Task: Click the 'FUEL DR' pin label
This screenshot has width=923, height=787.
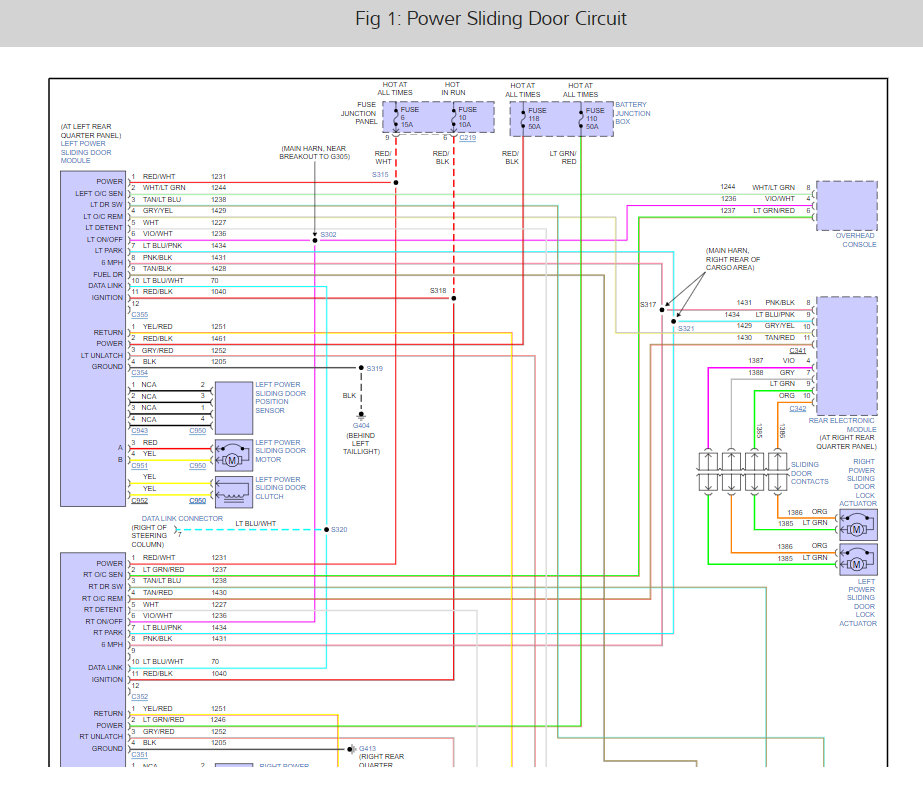Action: (108, 274)
